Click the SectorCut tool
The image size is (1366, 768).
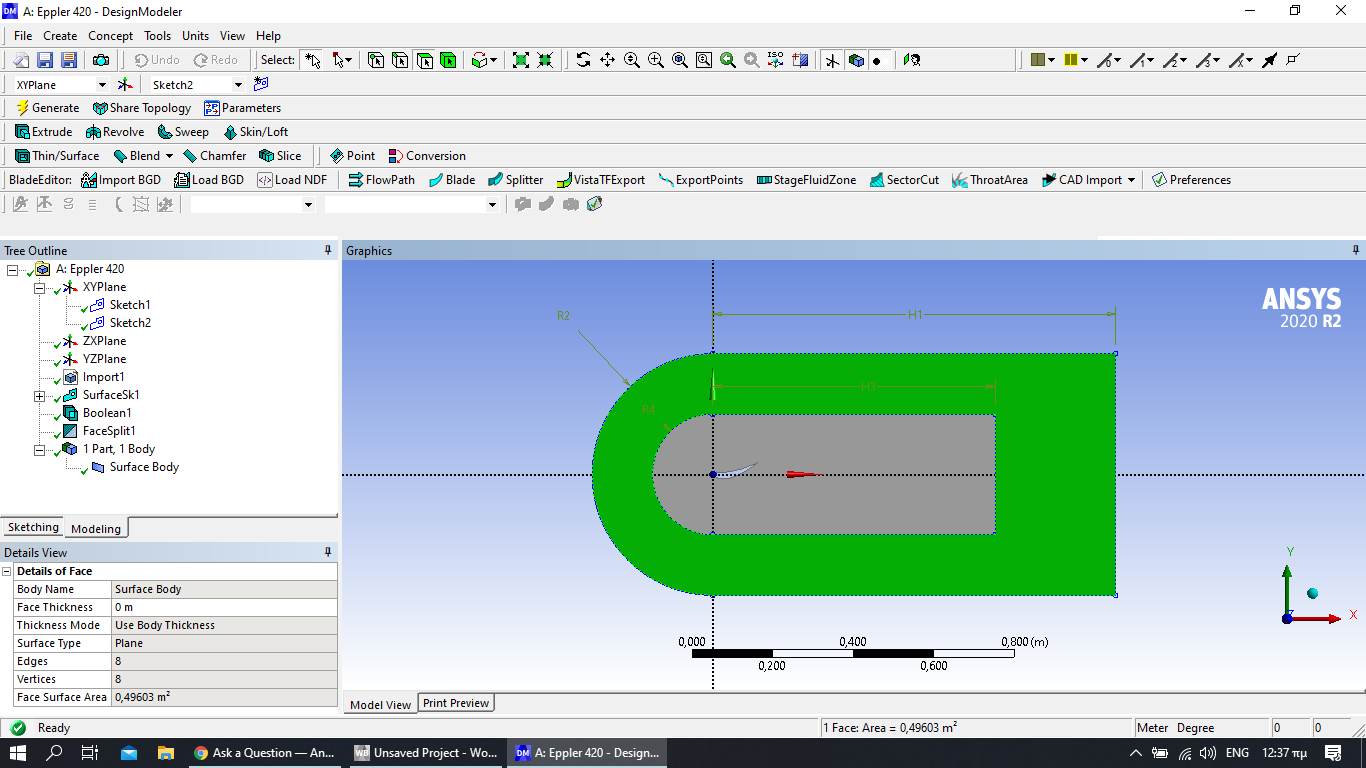(x=903, y=180)
